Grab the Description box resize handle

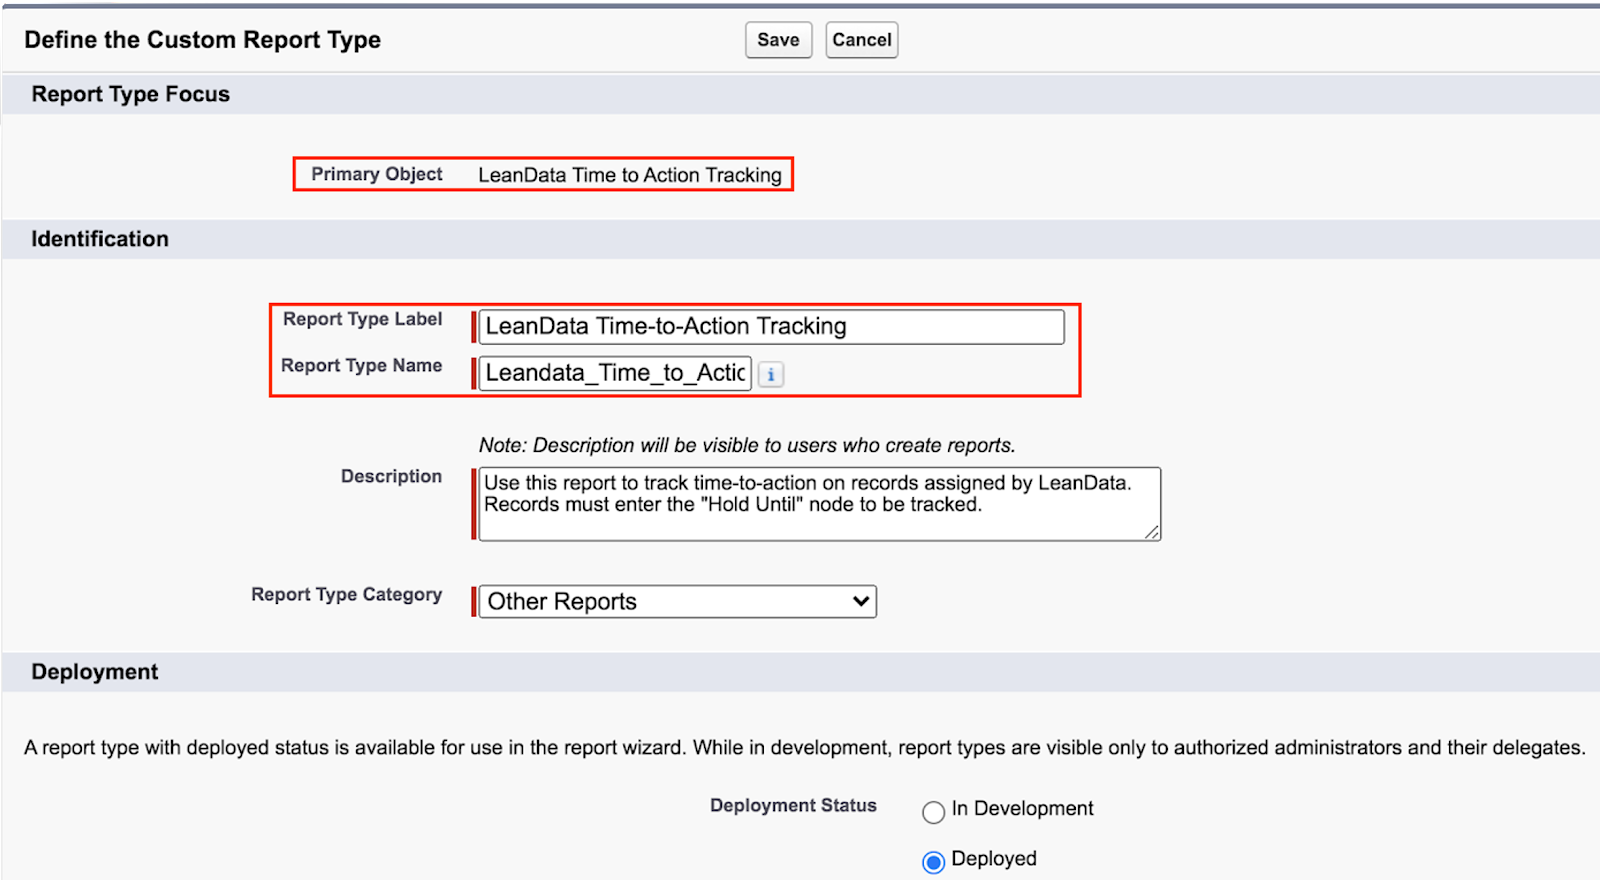(1152, 533)
